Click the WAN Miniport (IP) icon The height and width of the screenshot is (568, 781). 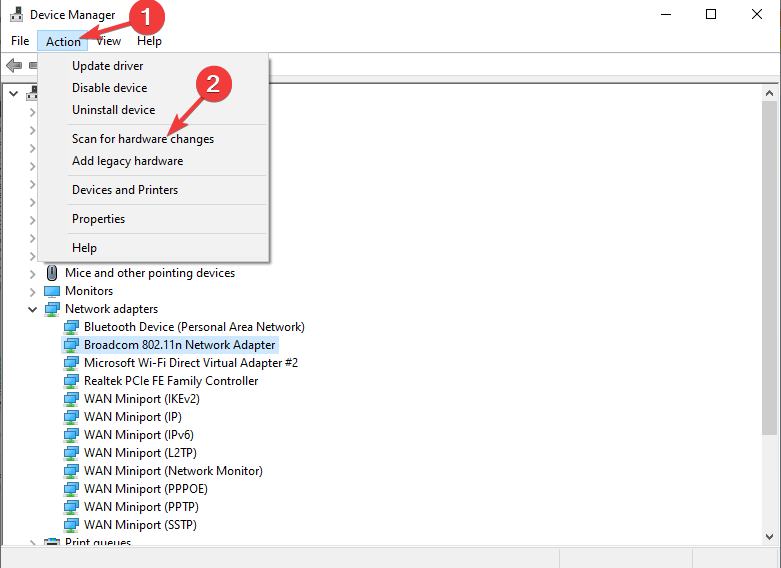[x=71, y=417]
